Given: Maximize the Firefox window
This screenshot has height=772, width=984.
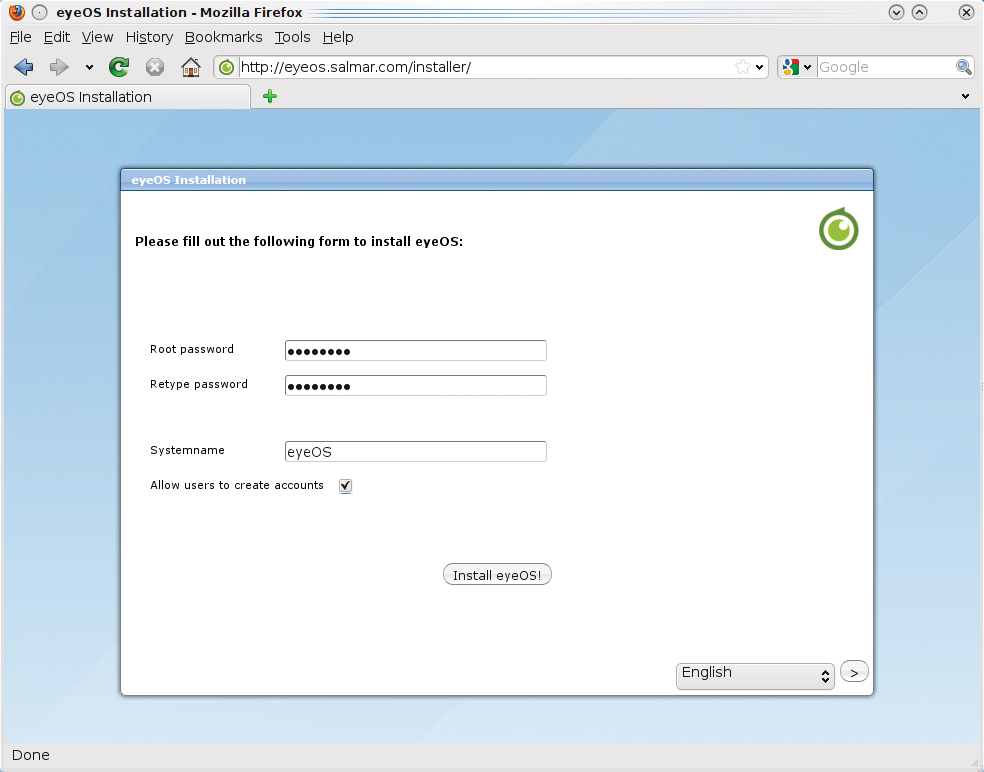Looking at the screenshot, I should pyautogui.click(x=919, y=12).
